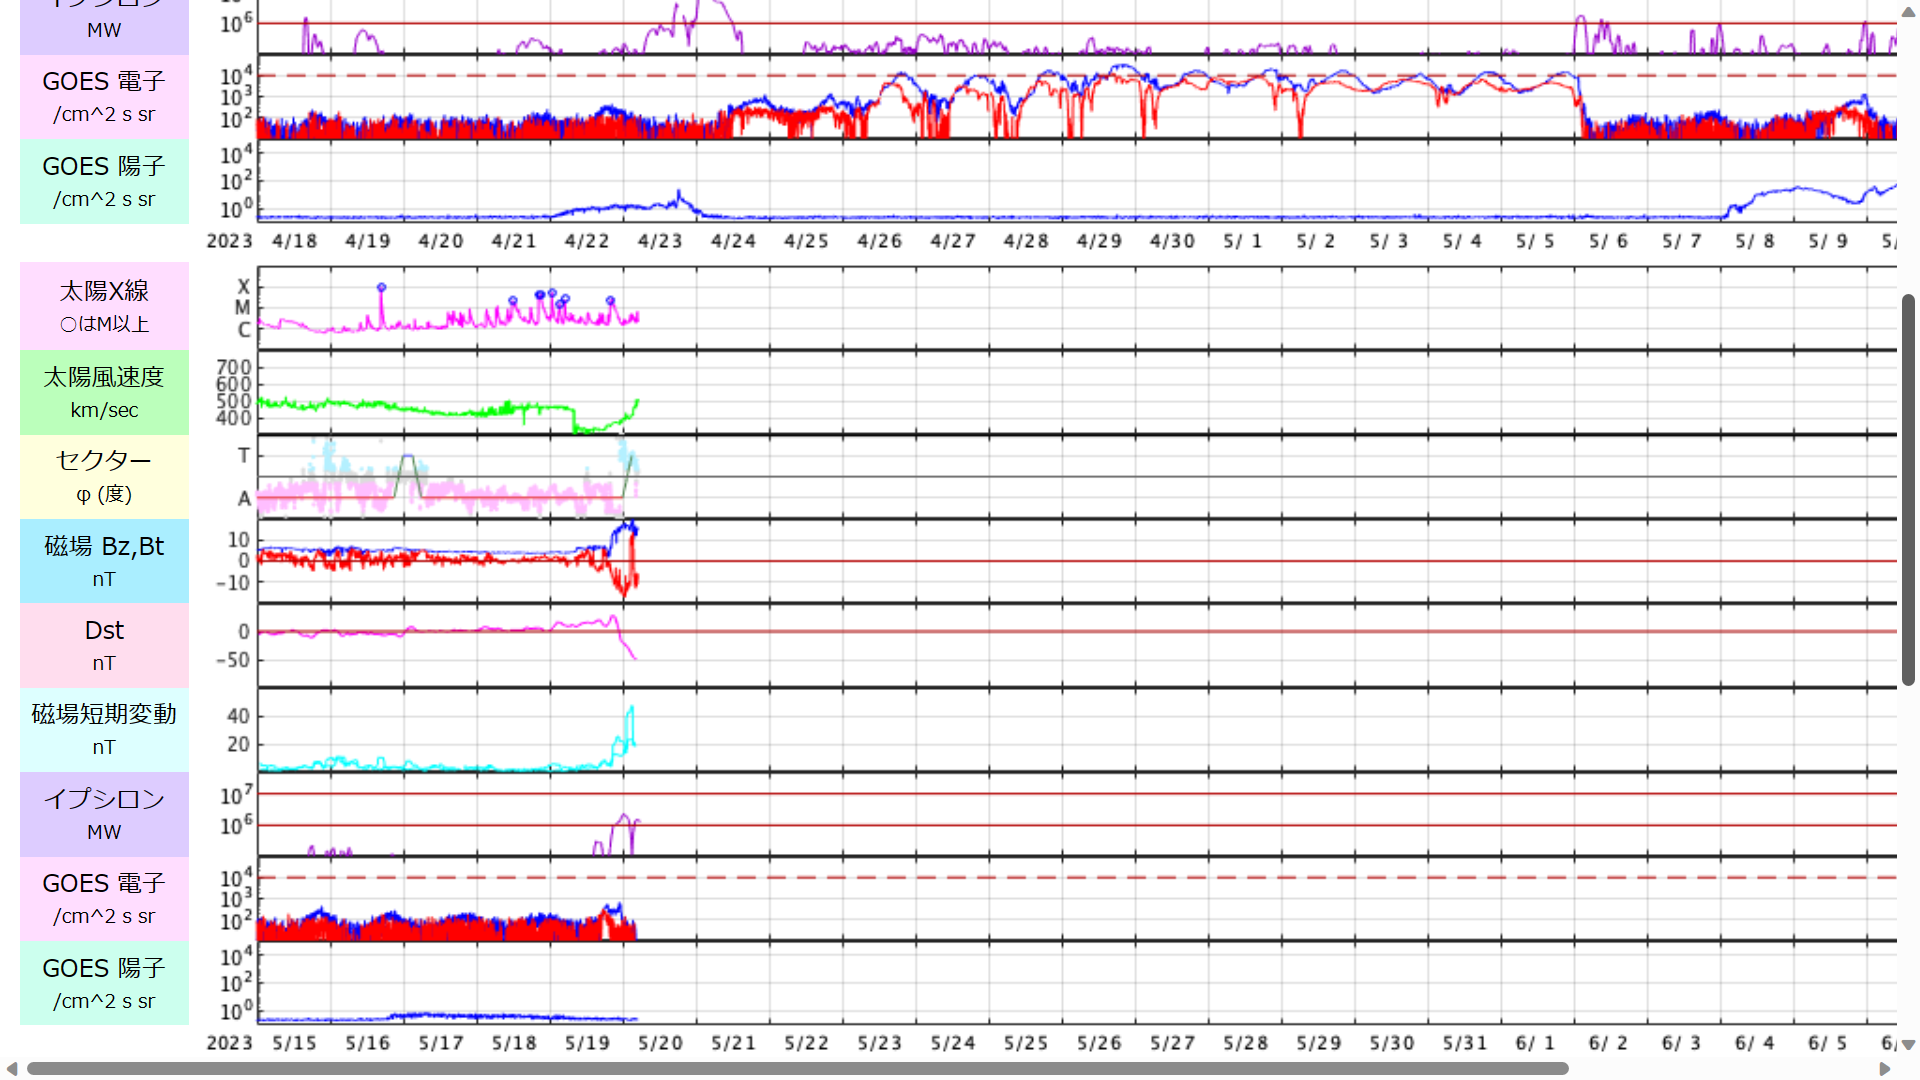This screenshot has width=1920, height=1080.
Task: Click the セクター φ (度) label
Action: click(x=104, y=476)
